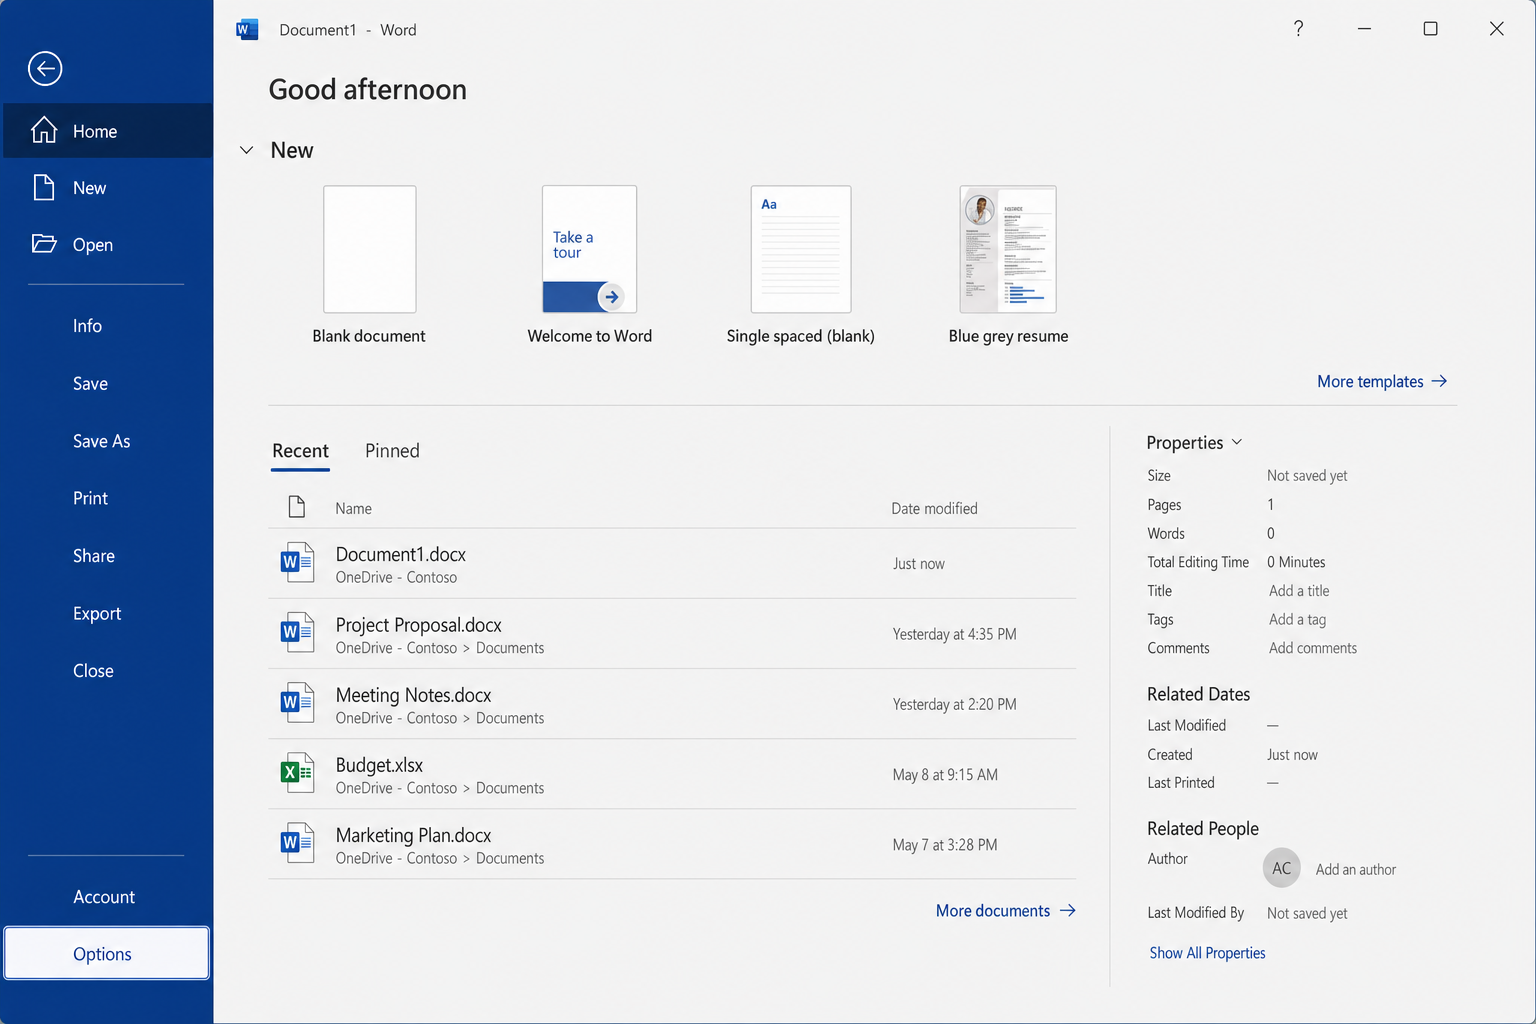Click the 'May 7 at 3:28 PM' date
This screenshot has width=1536, height=1024.
pyautogui.click(x=945, y=845)
